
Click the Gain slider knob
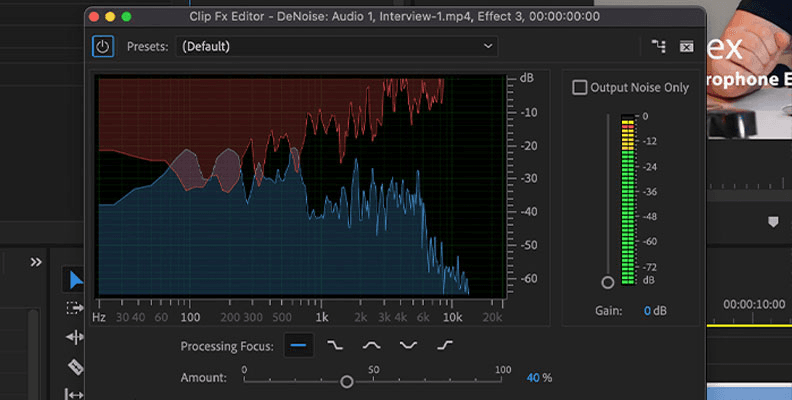point(607,283)
